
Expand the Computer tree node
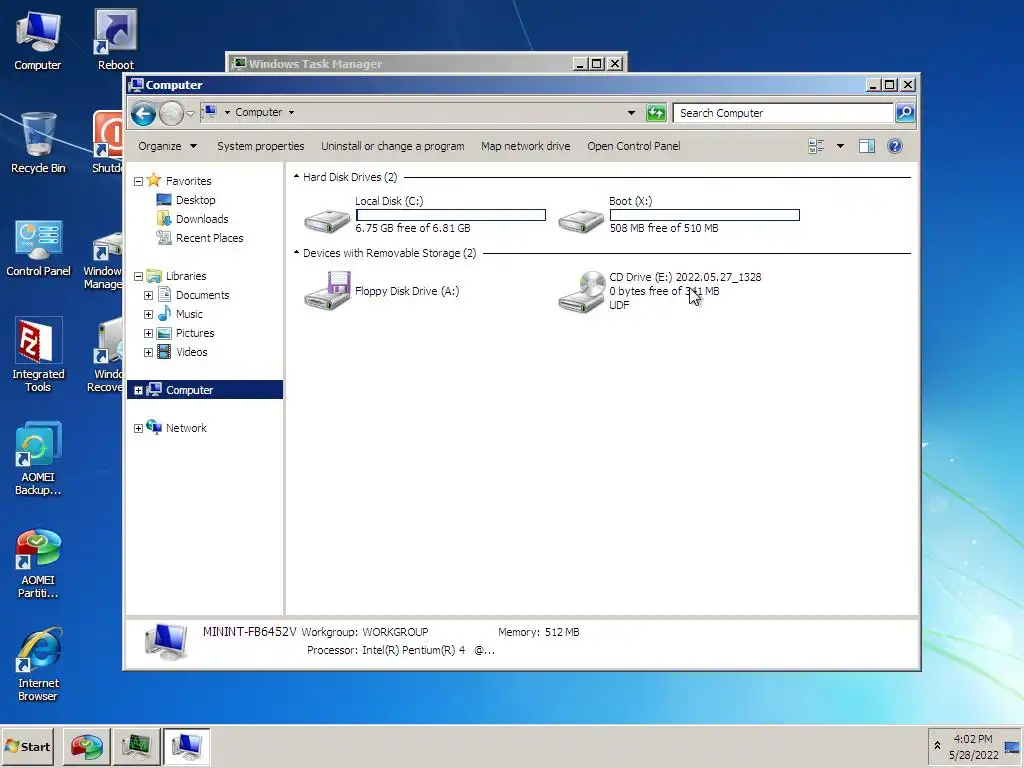click(138, 391)
